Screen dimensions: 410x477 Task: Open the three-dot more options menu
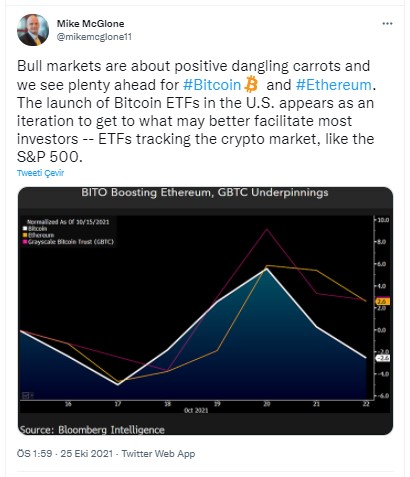pos(387,24)
